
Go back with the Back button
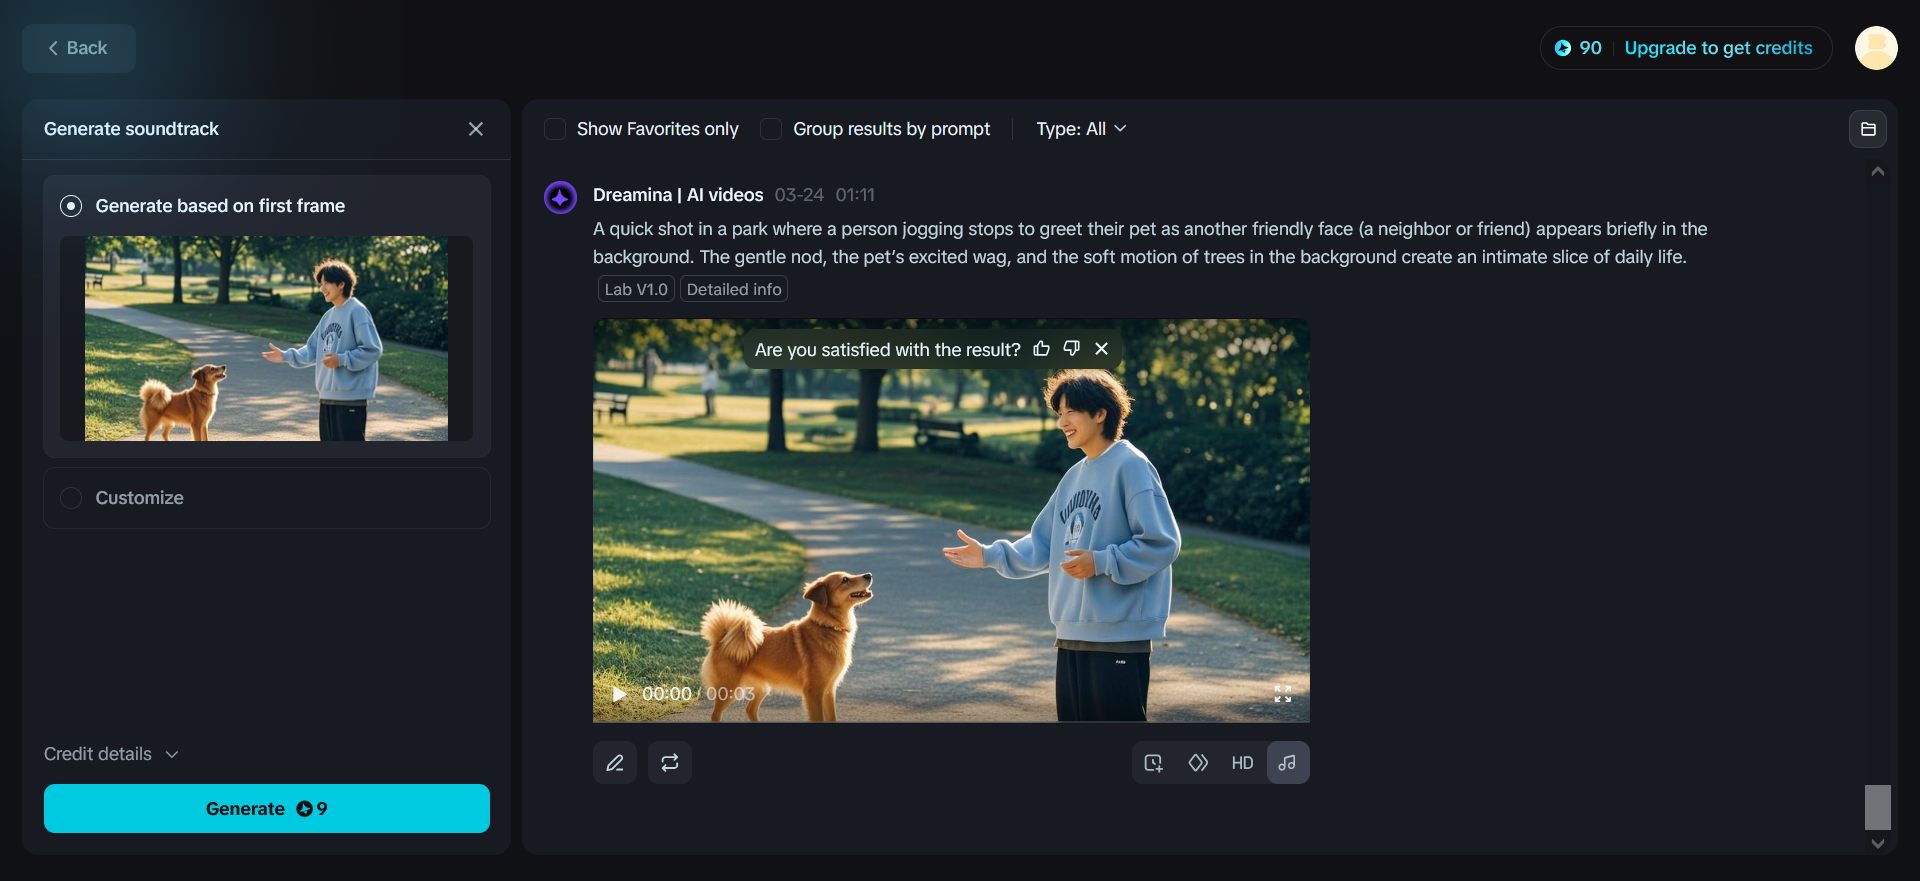[x=79, y=48]
